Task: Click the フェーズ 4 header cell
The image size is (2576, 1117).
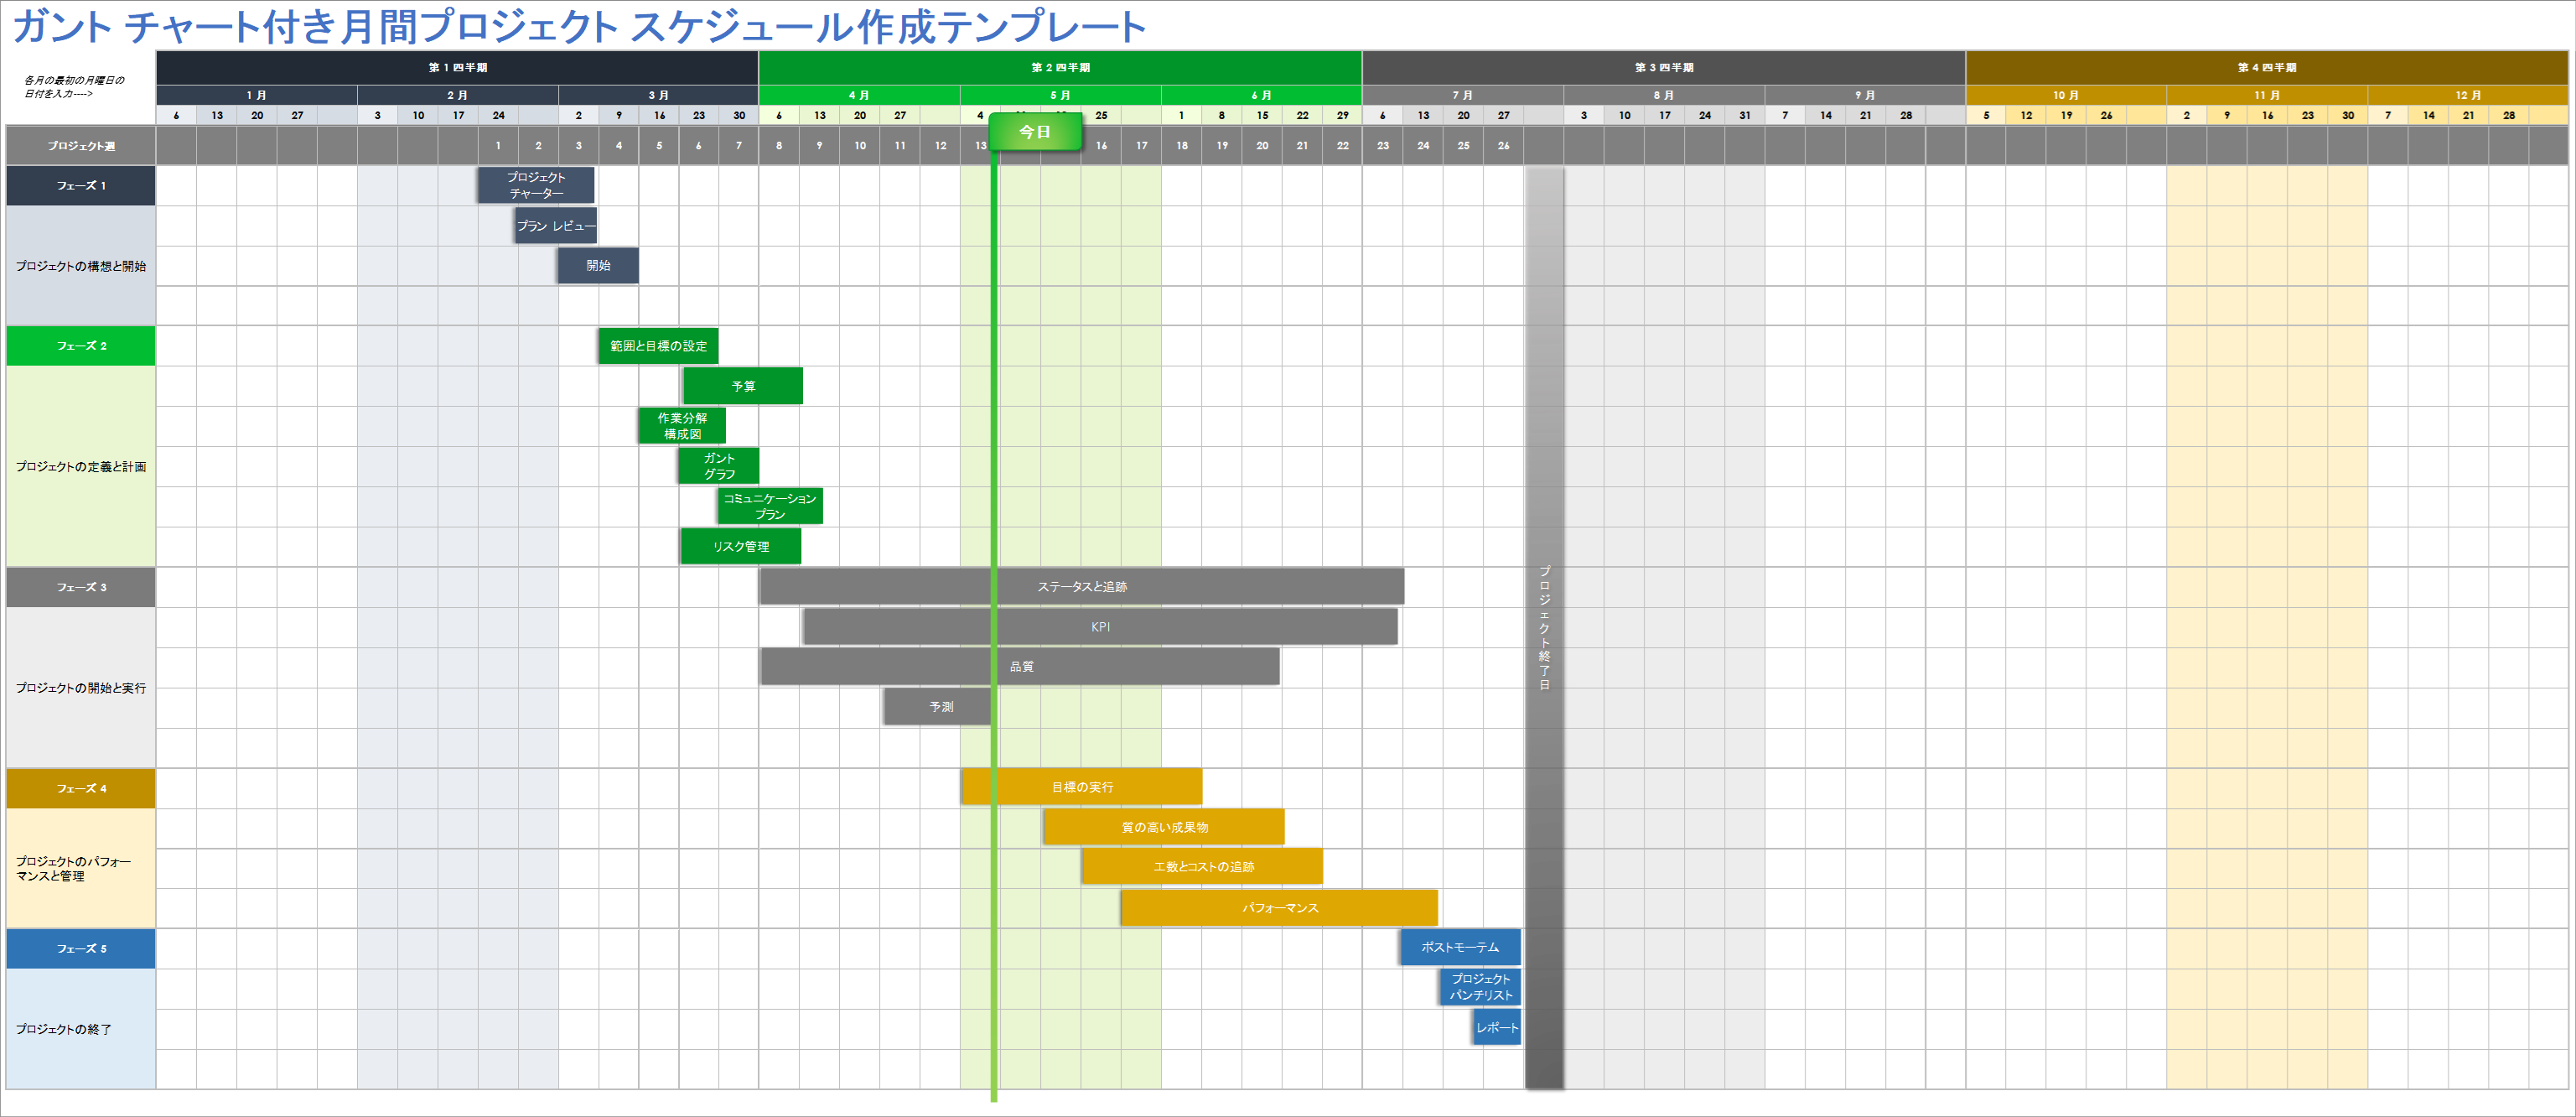Action: (x=81, y=788)
